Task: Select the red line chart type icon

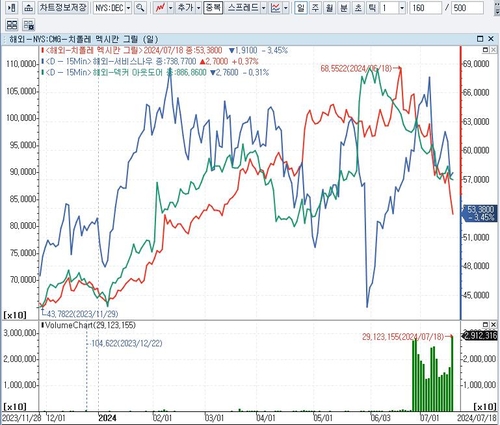Action: coord(160,8)
